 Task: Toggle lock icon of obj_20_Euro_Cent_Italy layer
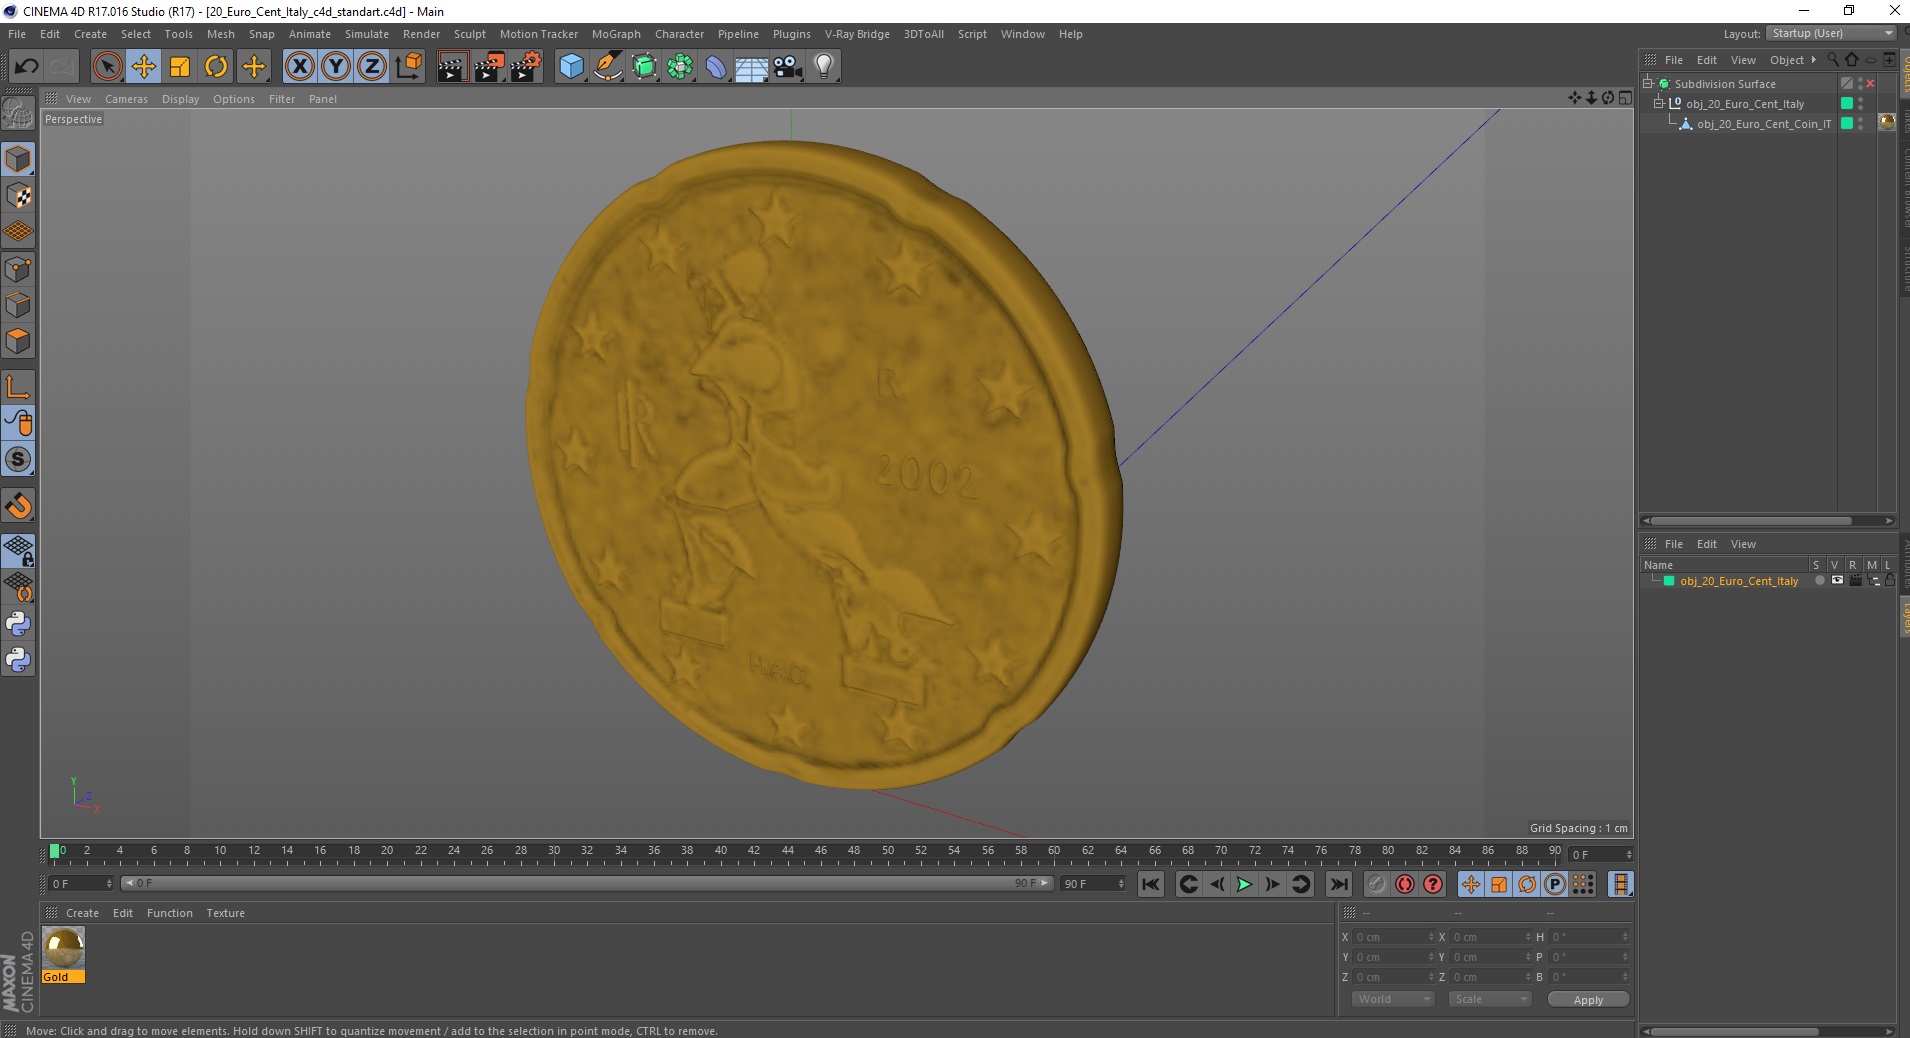coord(1890,581)
